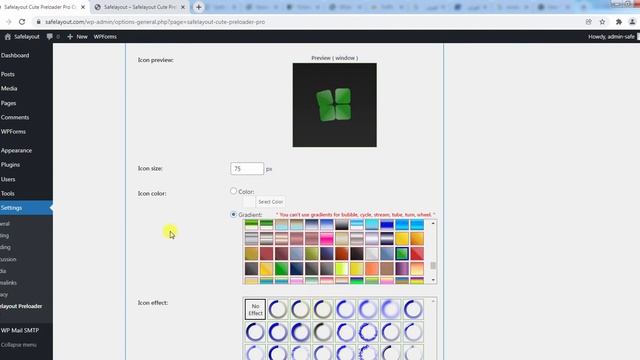
Task: Open Safelayout Preloader under Settings
Action: (21, 306)
